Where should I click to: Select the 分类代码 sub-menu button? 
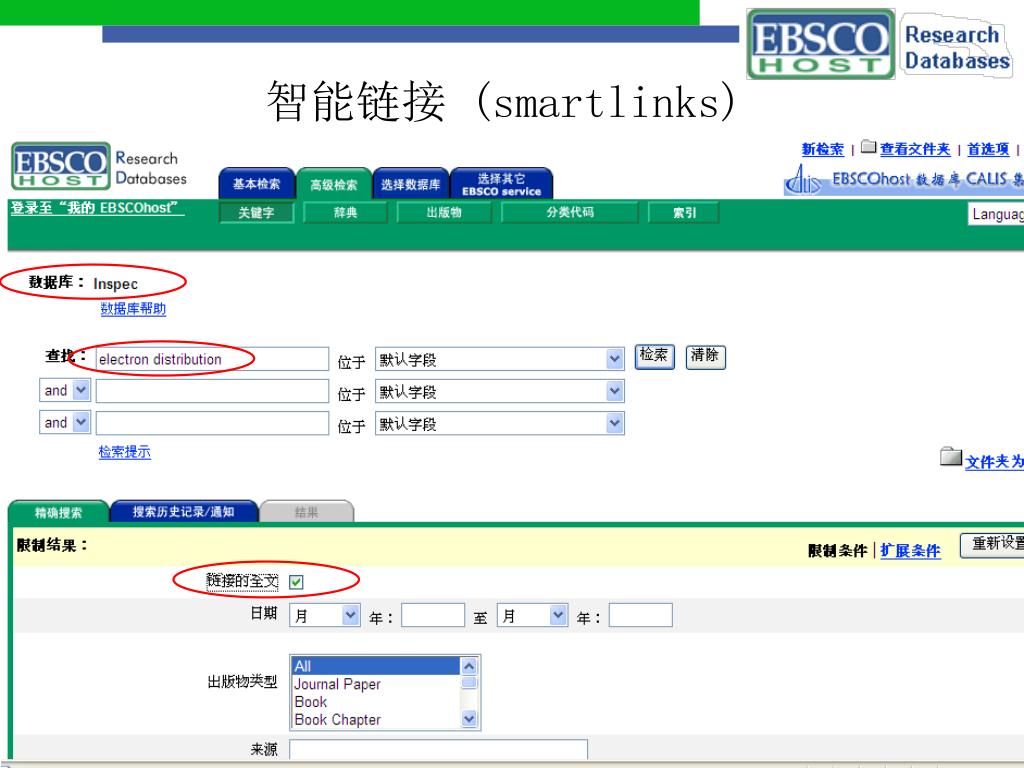(570, 212)
